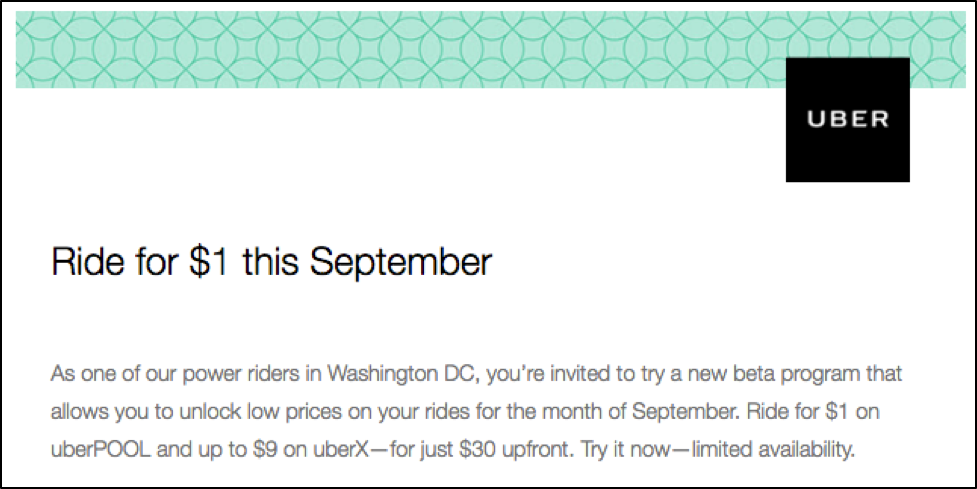
Task: Click "As one of our" opening text
Action: [x=96, y=376]
